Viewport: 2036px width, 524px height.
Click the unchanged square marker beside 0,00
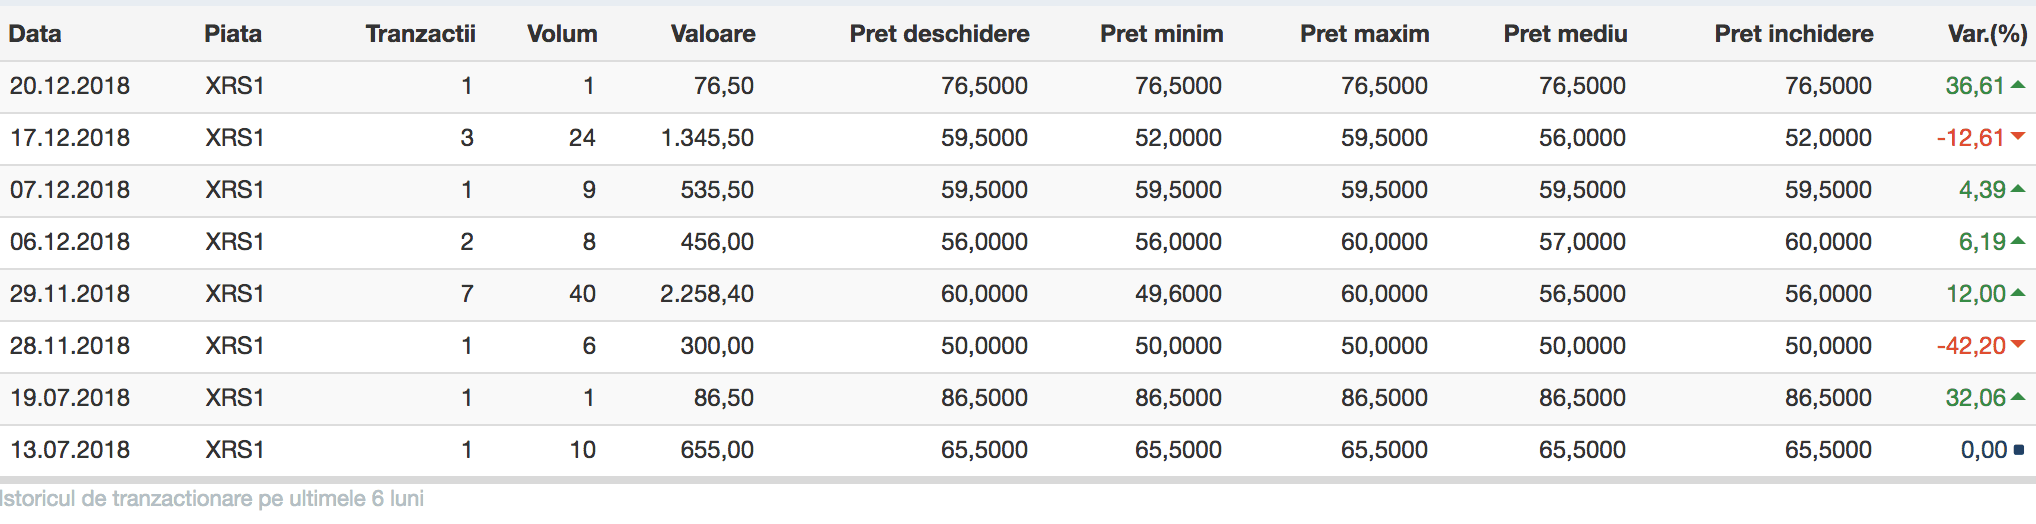(x=2019, y=450)
